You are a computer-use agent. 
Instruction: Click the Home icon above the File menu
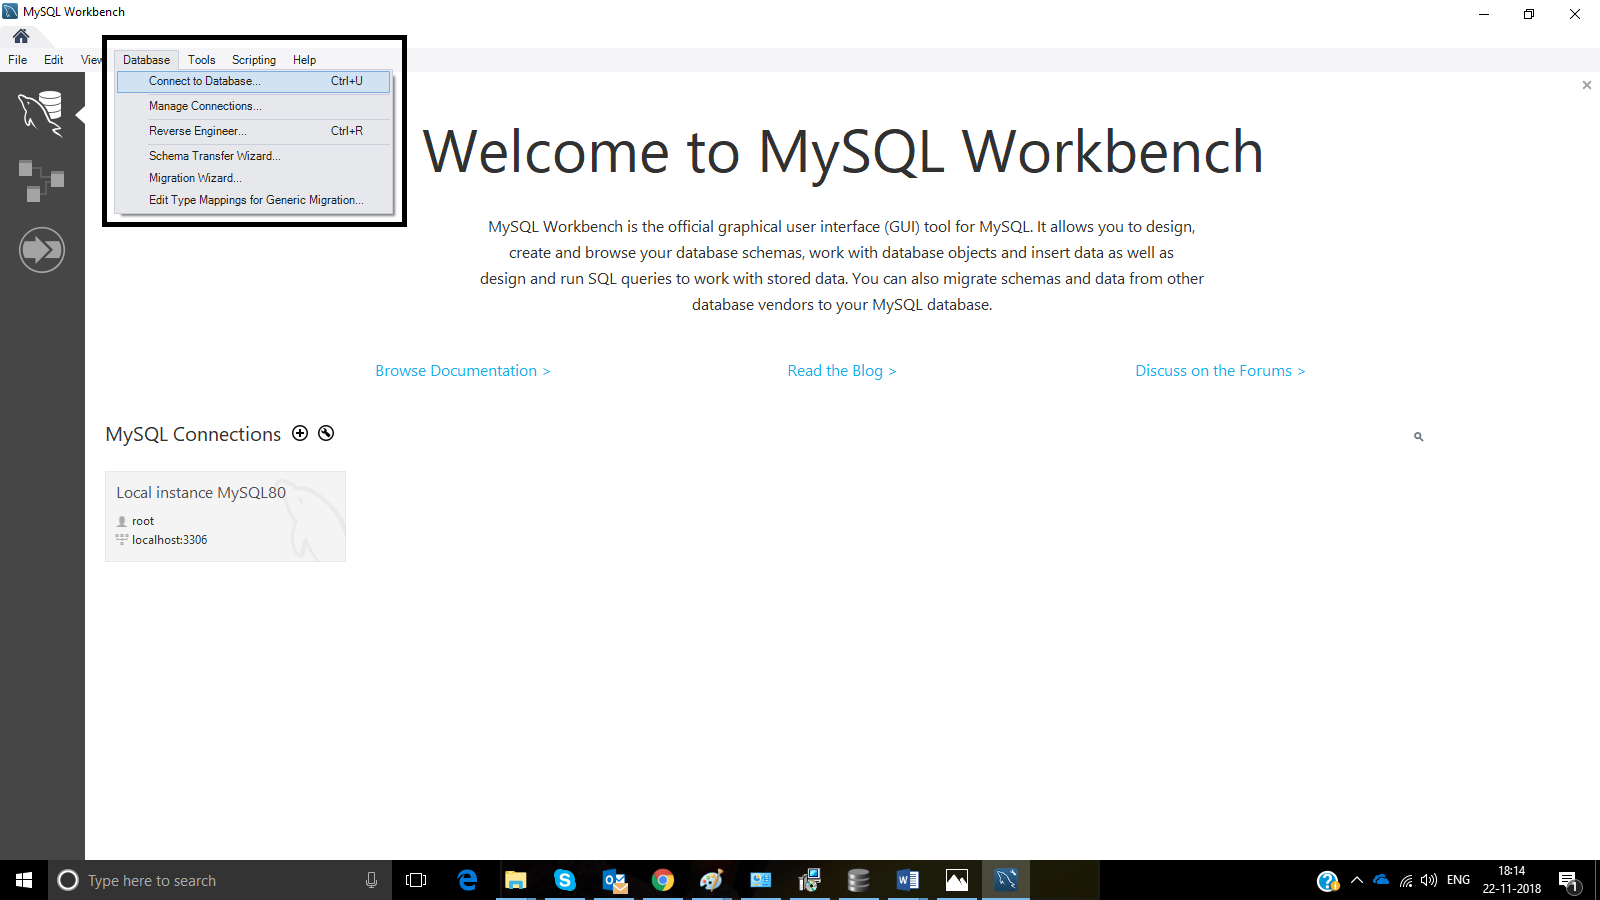[21, 34]
